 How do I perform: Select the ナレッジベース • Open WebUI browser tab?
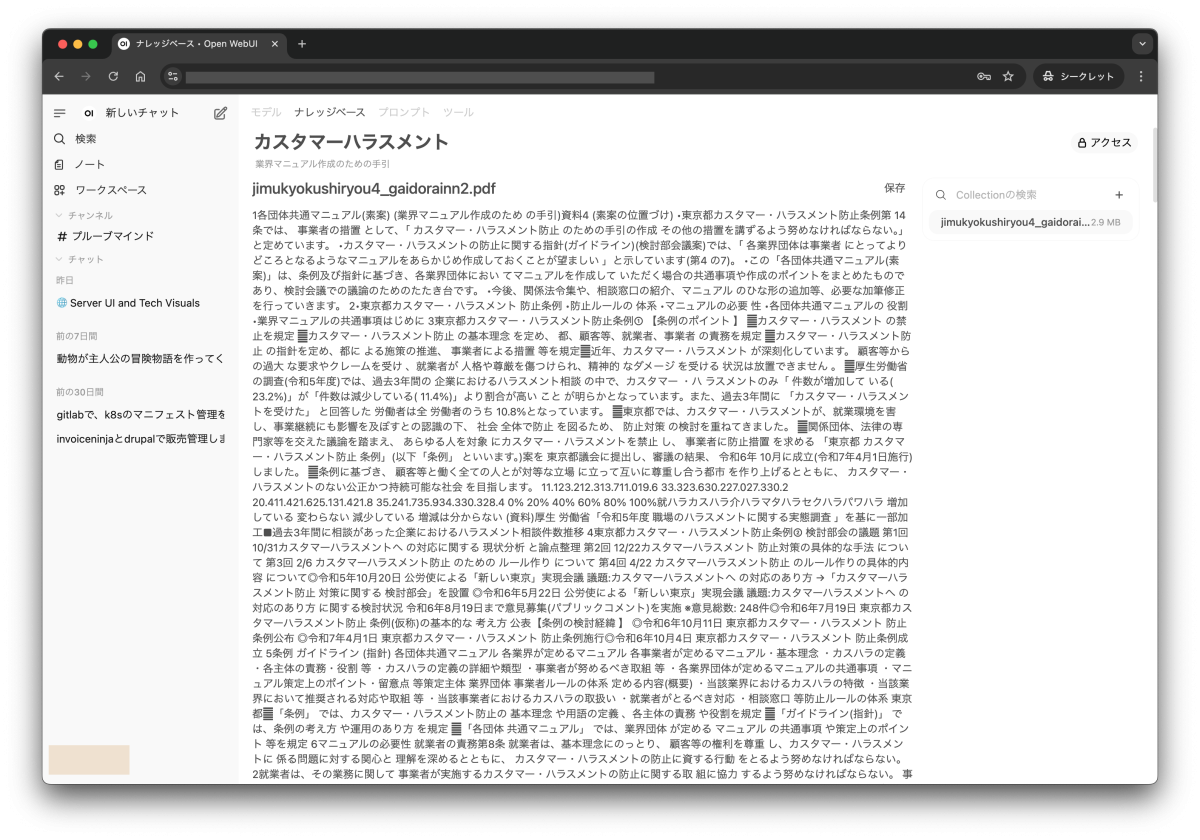pyautogui.click(x=198, y=44)
